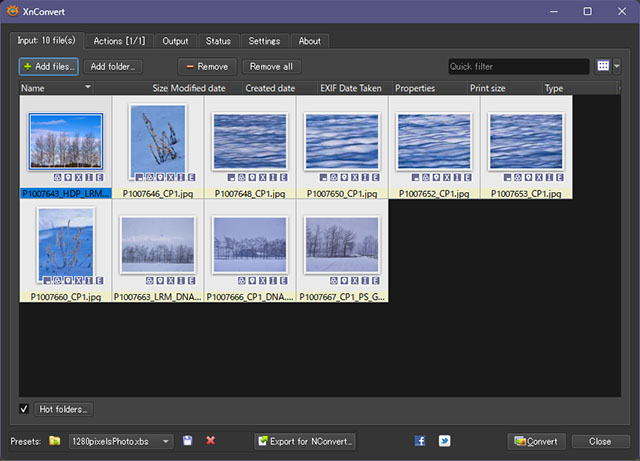
Task: Click the Print size column header
Action: [504, 88]
